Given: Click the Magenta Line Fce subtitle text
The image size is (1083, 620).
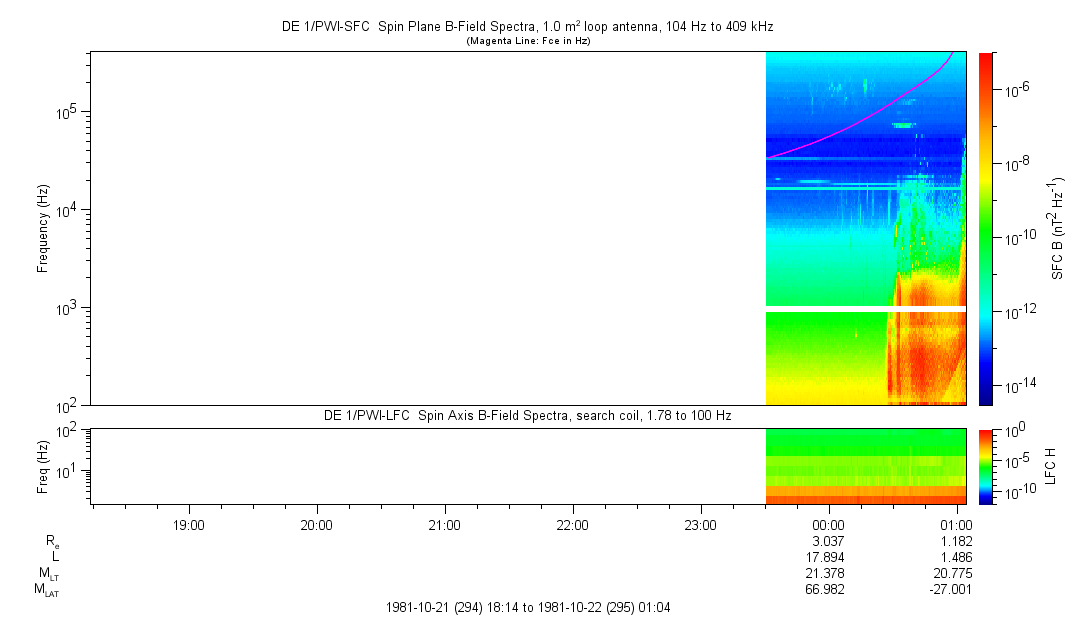Looking at the screenshot, I should coord(528,41).
